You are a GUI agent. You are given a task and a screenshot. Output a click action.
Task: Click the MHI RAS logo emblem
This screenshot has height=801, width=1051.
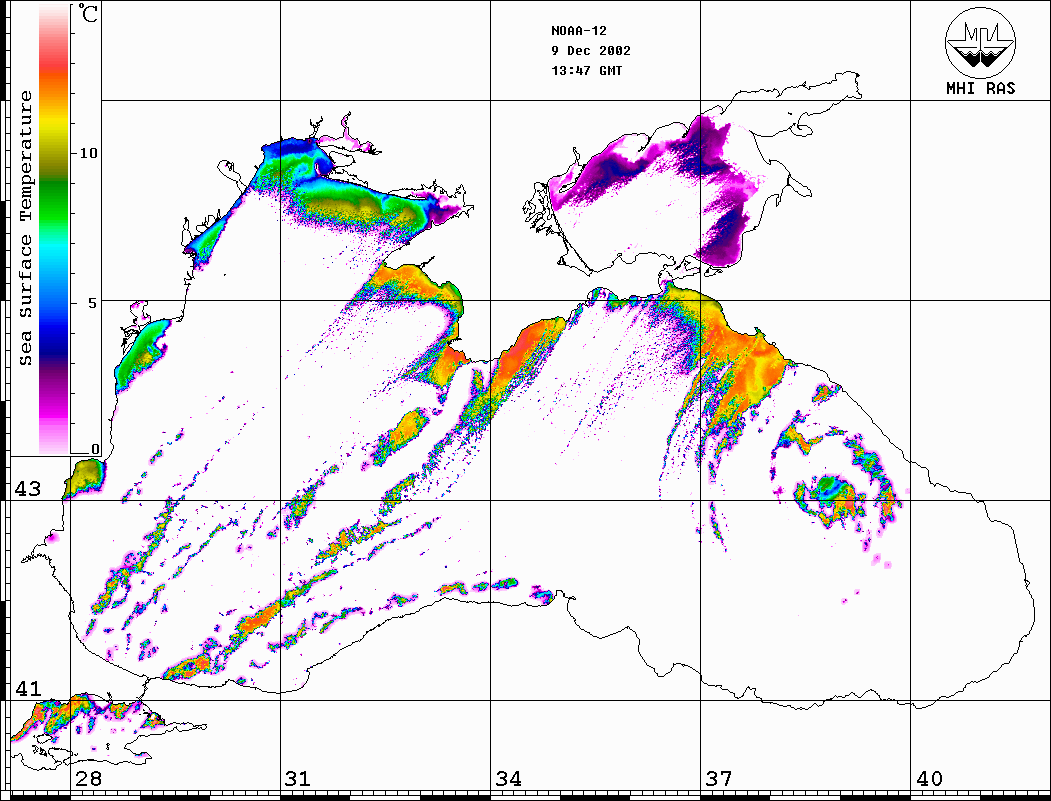coord(981,42)
